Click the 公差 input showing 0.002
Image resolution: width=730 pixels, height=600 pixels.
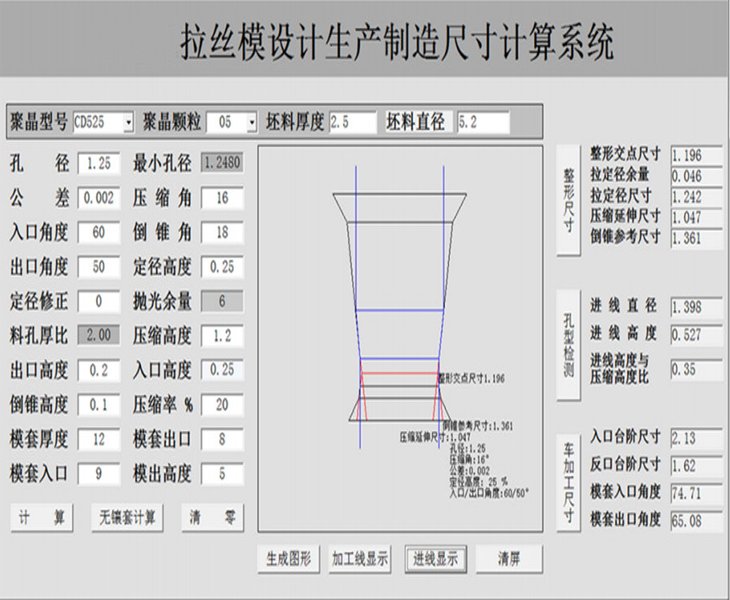point(99,198)
